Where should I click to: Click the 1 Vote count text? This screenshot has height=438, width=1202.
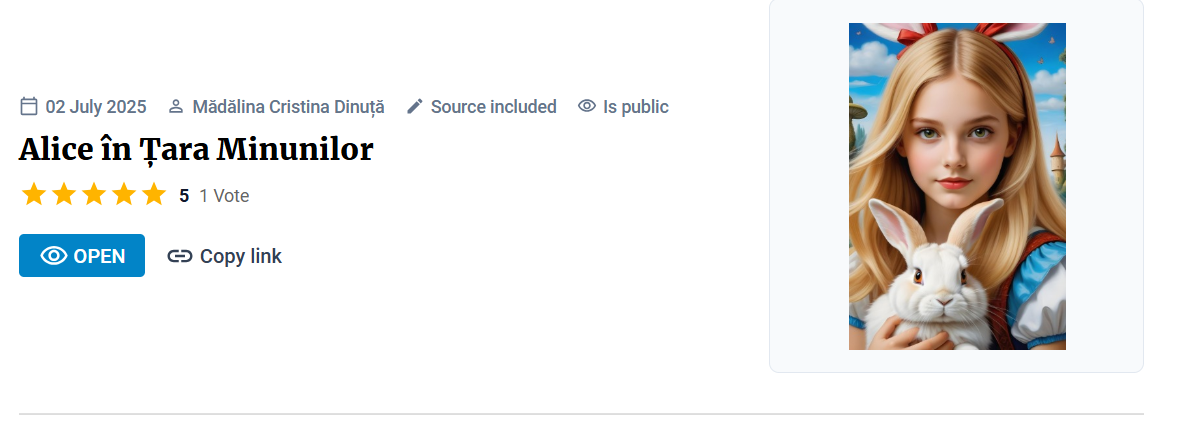tap(224, 196)
